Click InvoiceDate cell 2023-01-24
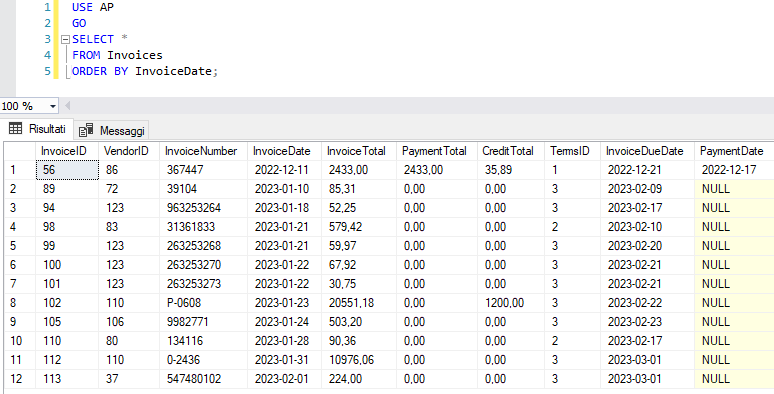The height and width of the screenshot is (394, 774). pos(285,322)
